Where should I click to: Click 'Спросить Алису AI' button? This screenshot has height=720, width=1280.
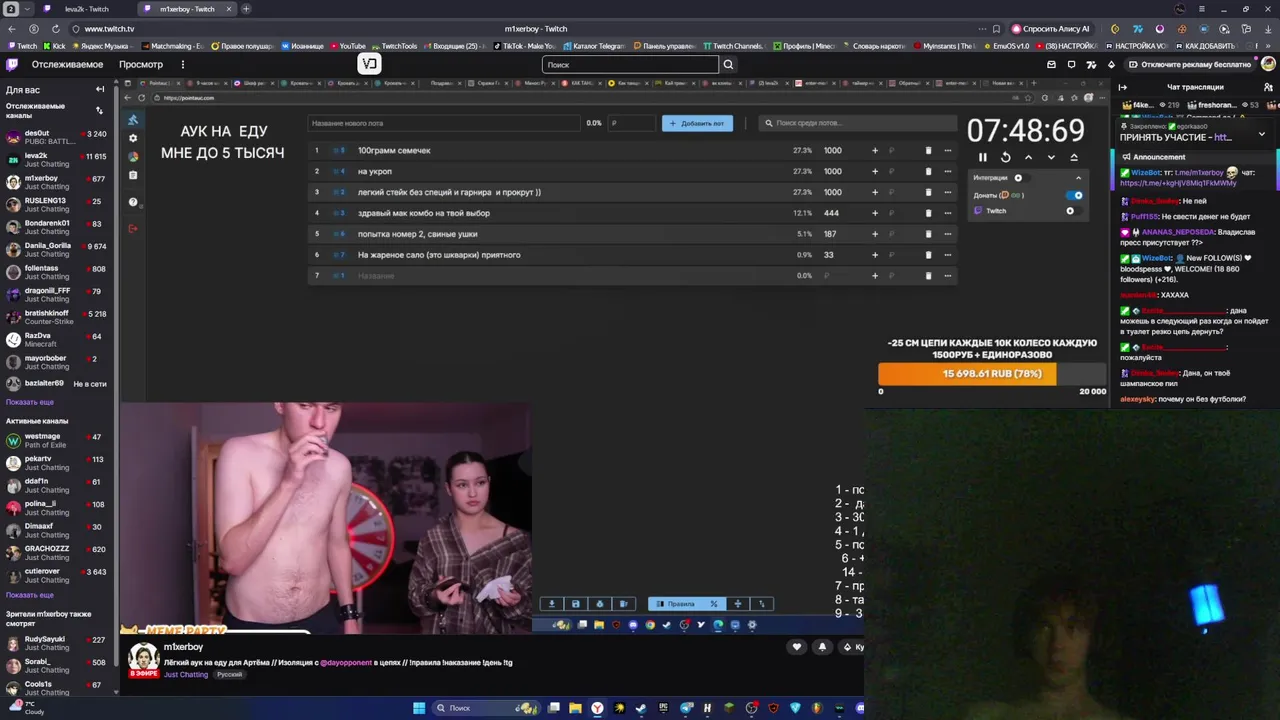(x=1050, y=29)
